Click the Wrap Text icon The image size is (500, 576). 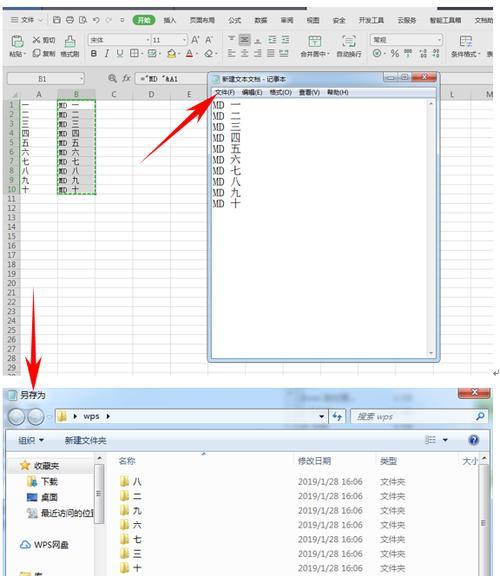(x=349, y=41)
